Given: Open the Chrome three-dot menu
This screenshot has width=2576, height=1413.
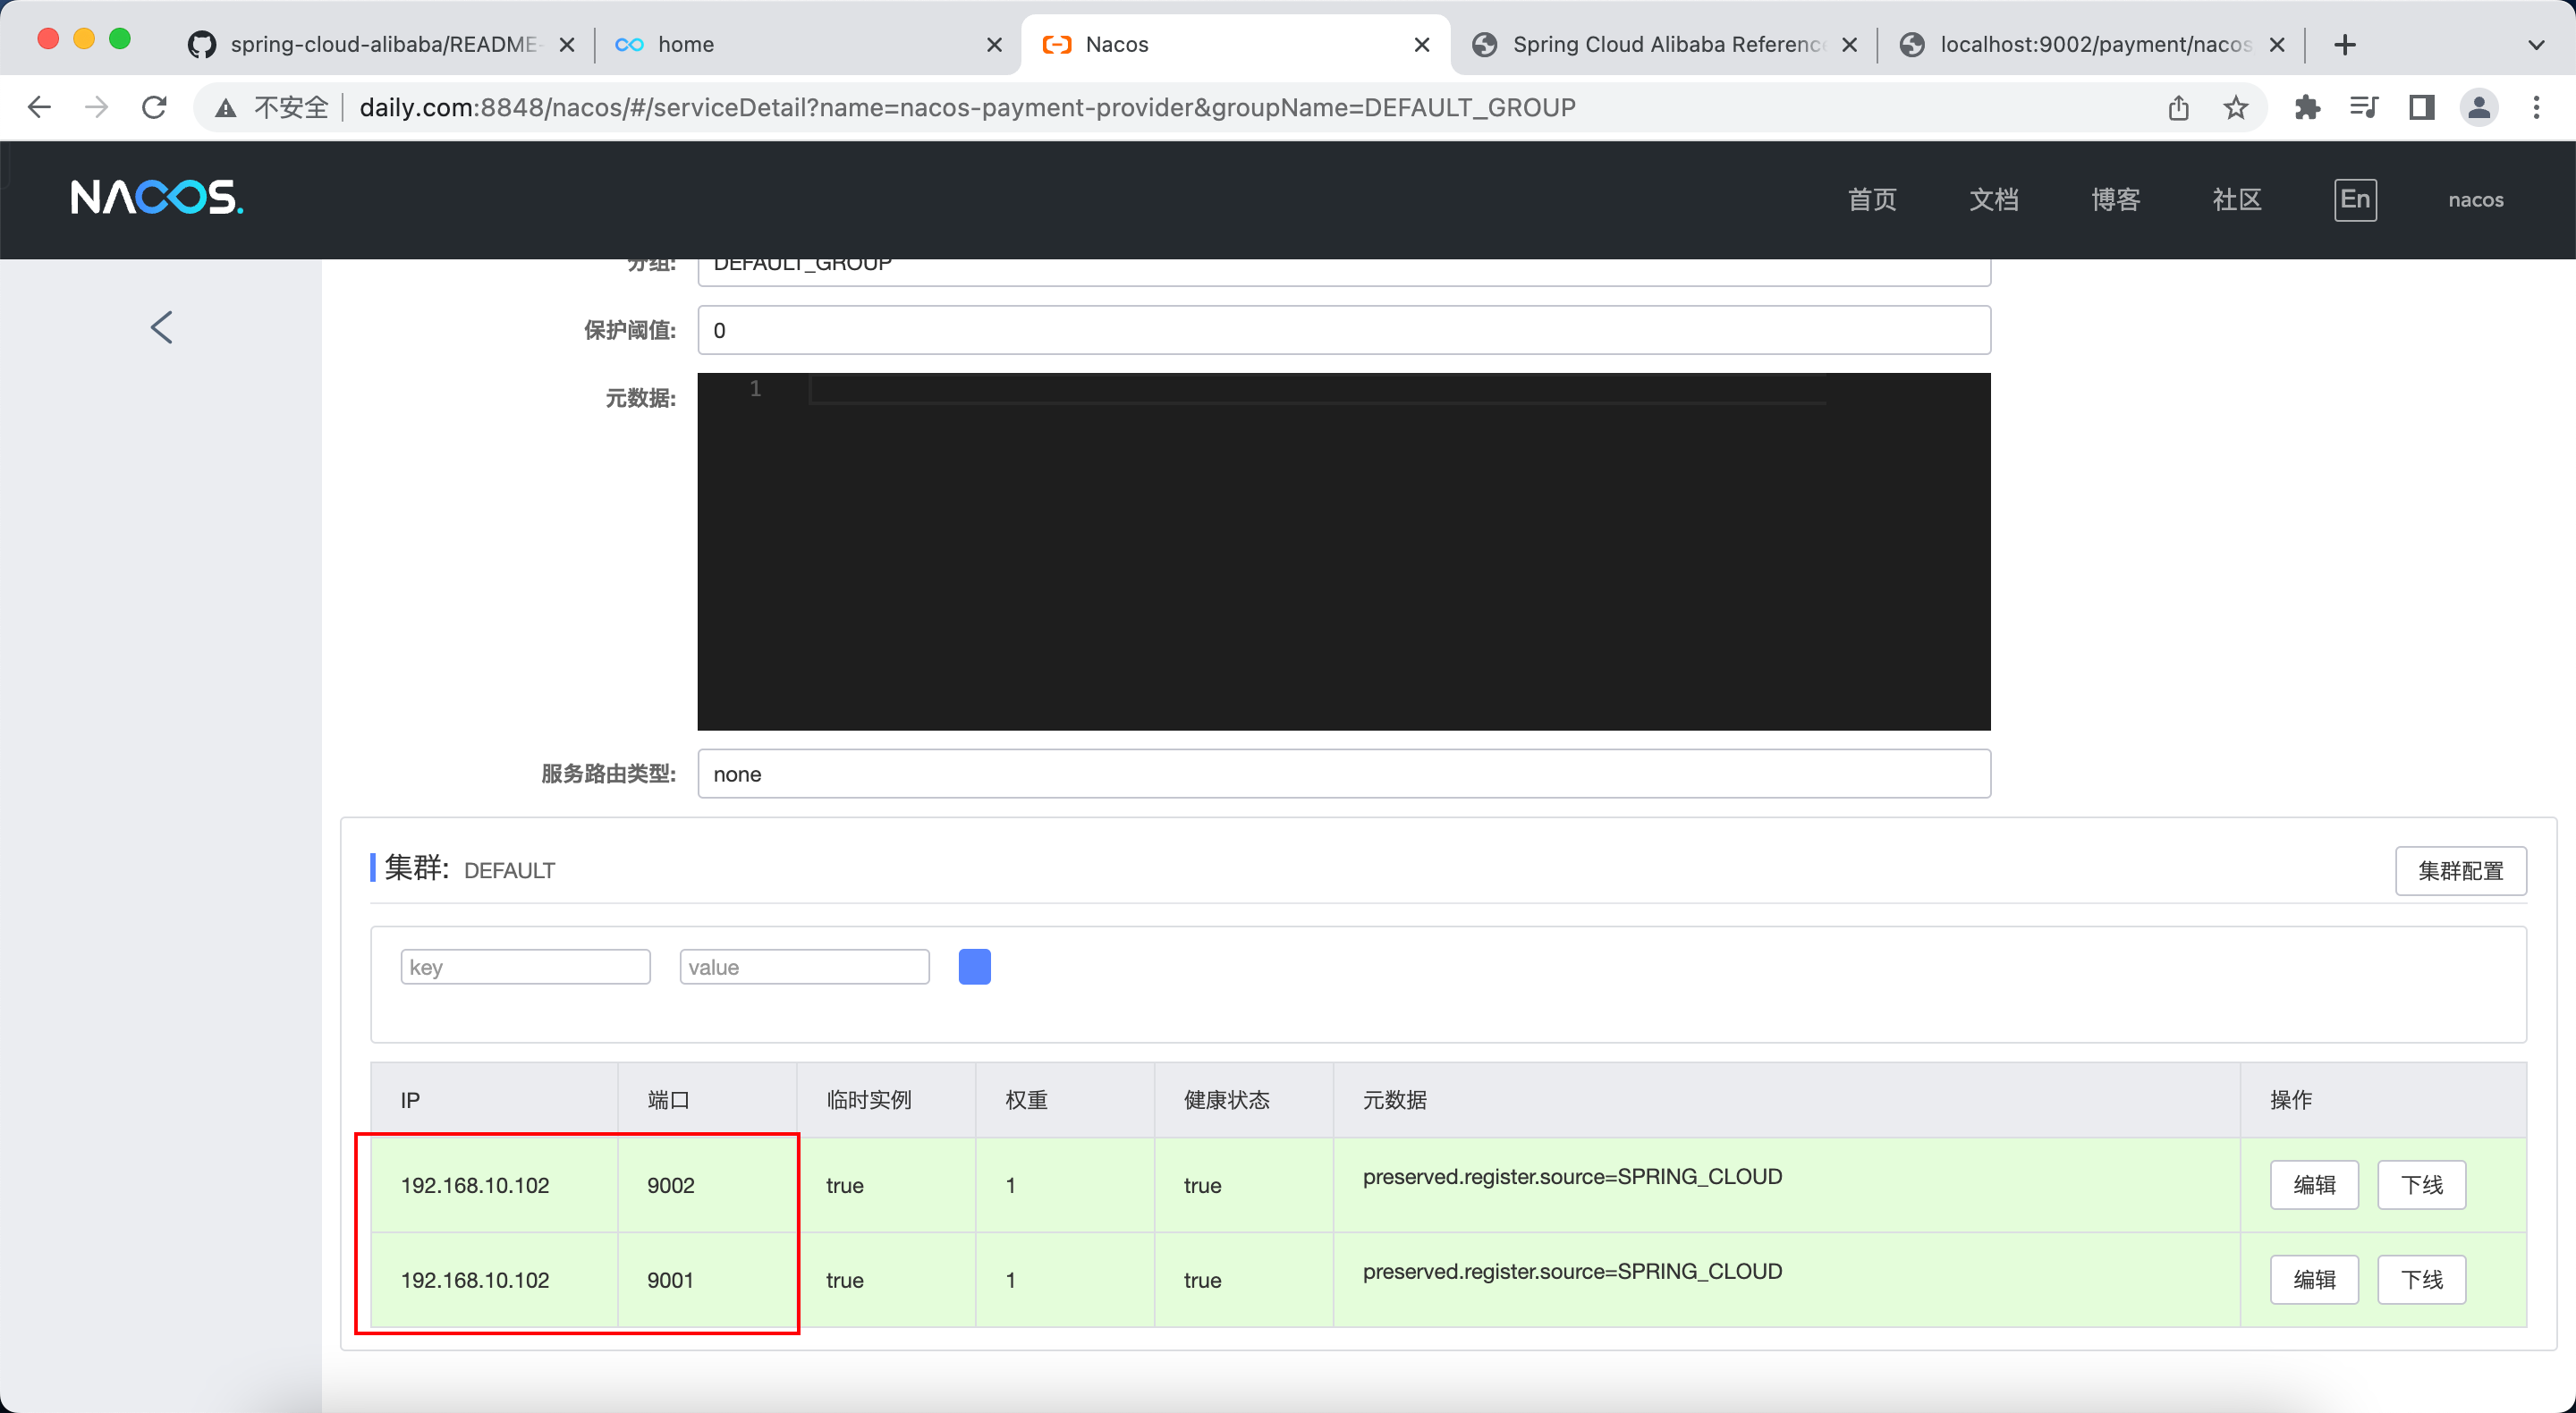Looking at the screenshot, I should 2536,107.
